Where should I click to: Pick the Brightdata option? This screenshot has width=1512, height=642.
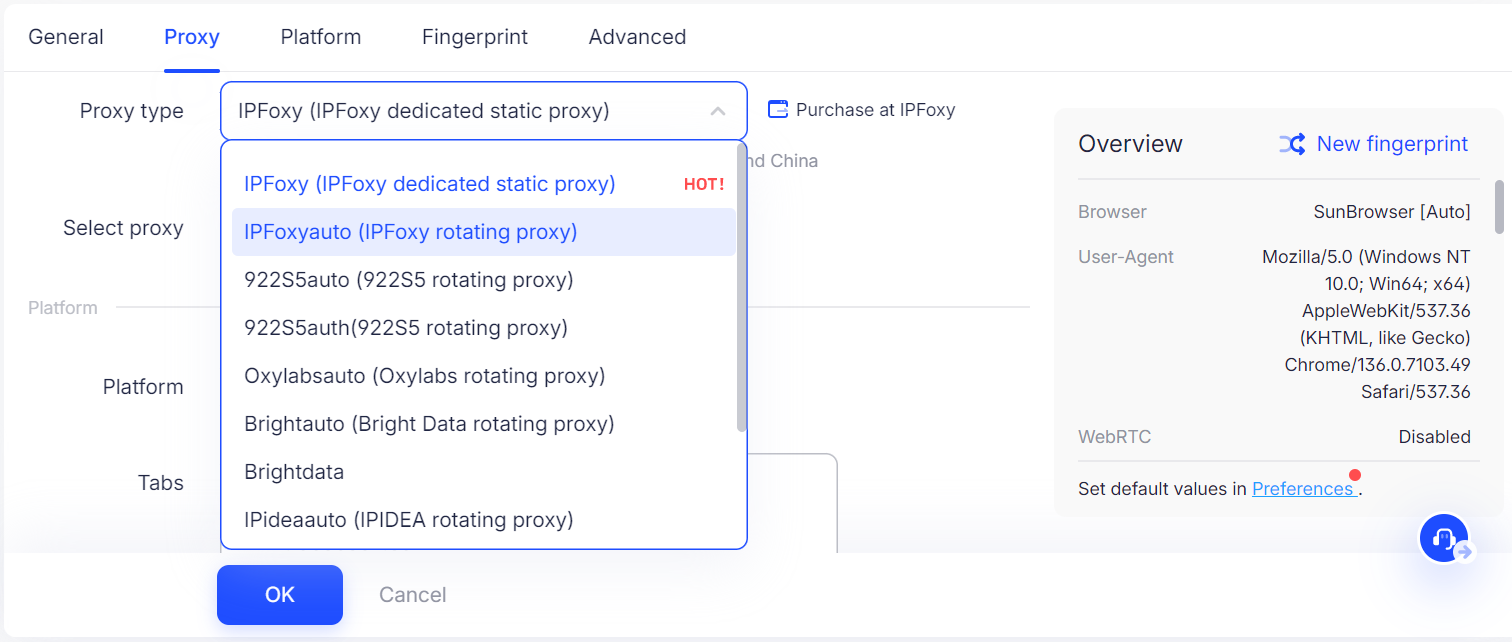tap(294, 472)
